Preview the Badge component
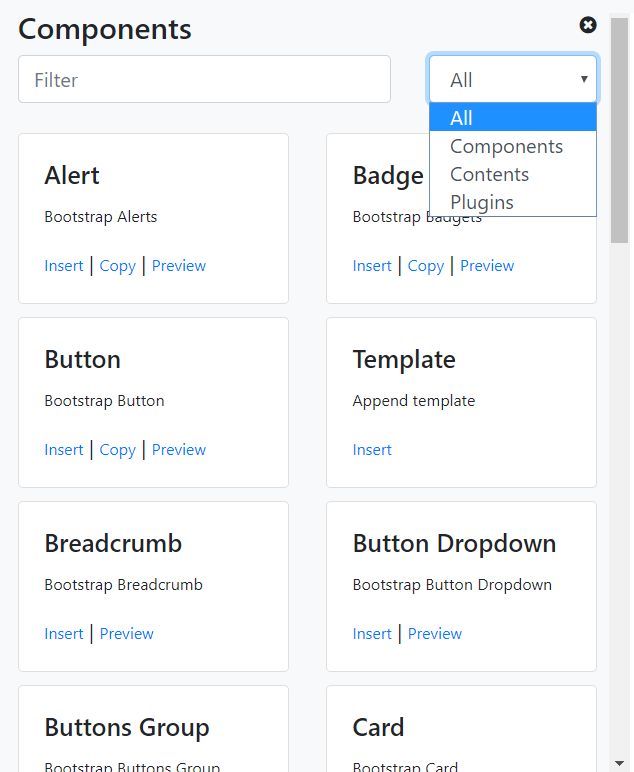634x772 pixels. (487, 266)
